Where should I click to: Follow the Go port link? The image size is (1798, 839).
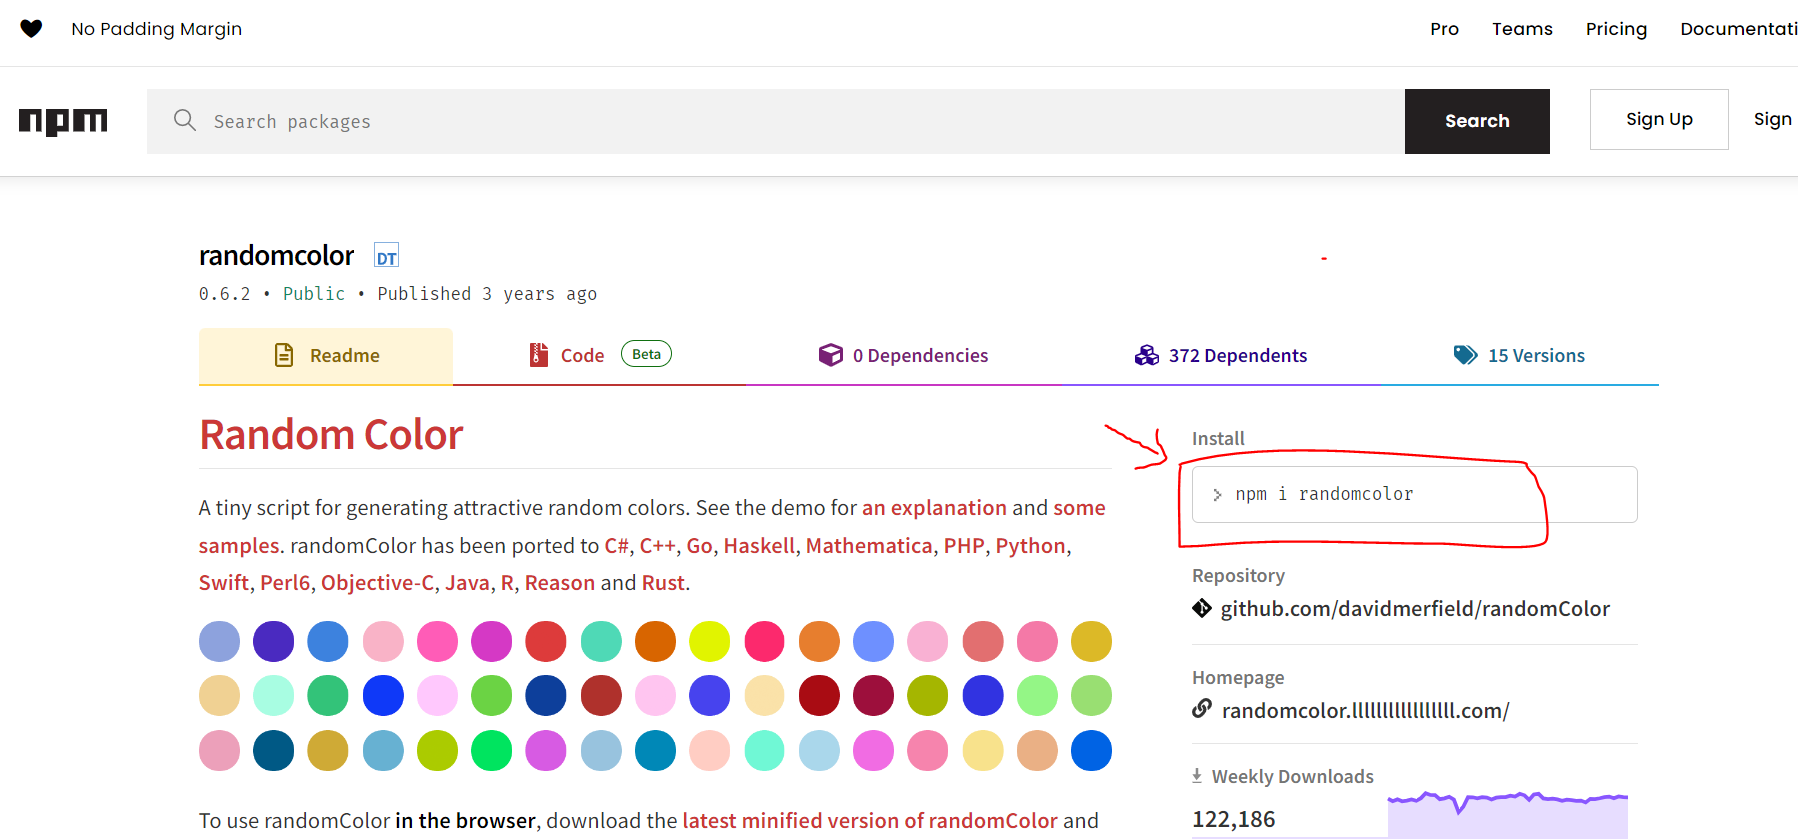tap(699, 545)
